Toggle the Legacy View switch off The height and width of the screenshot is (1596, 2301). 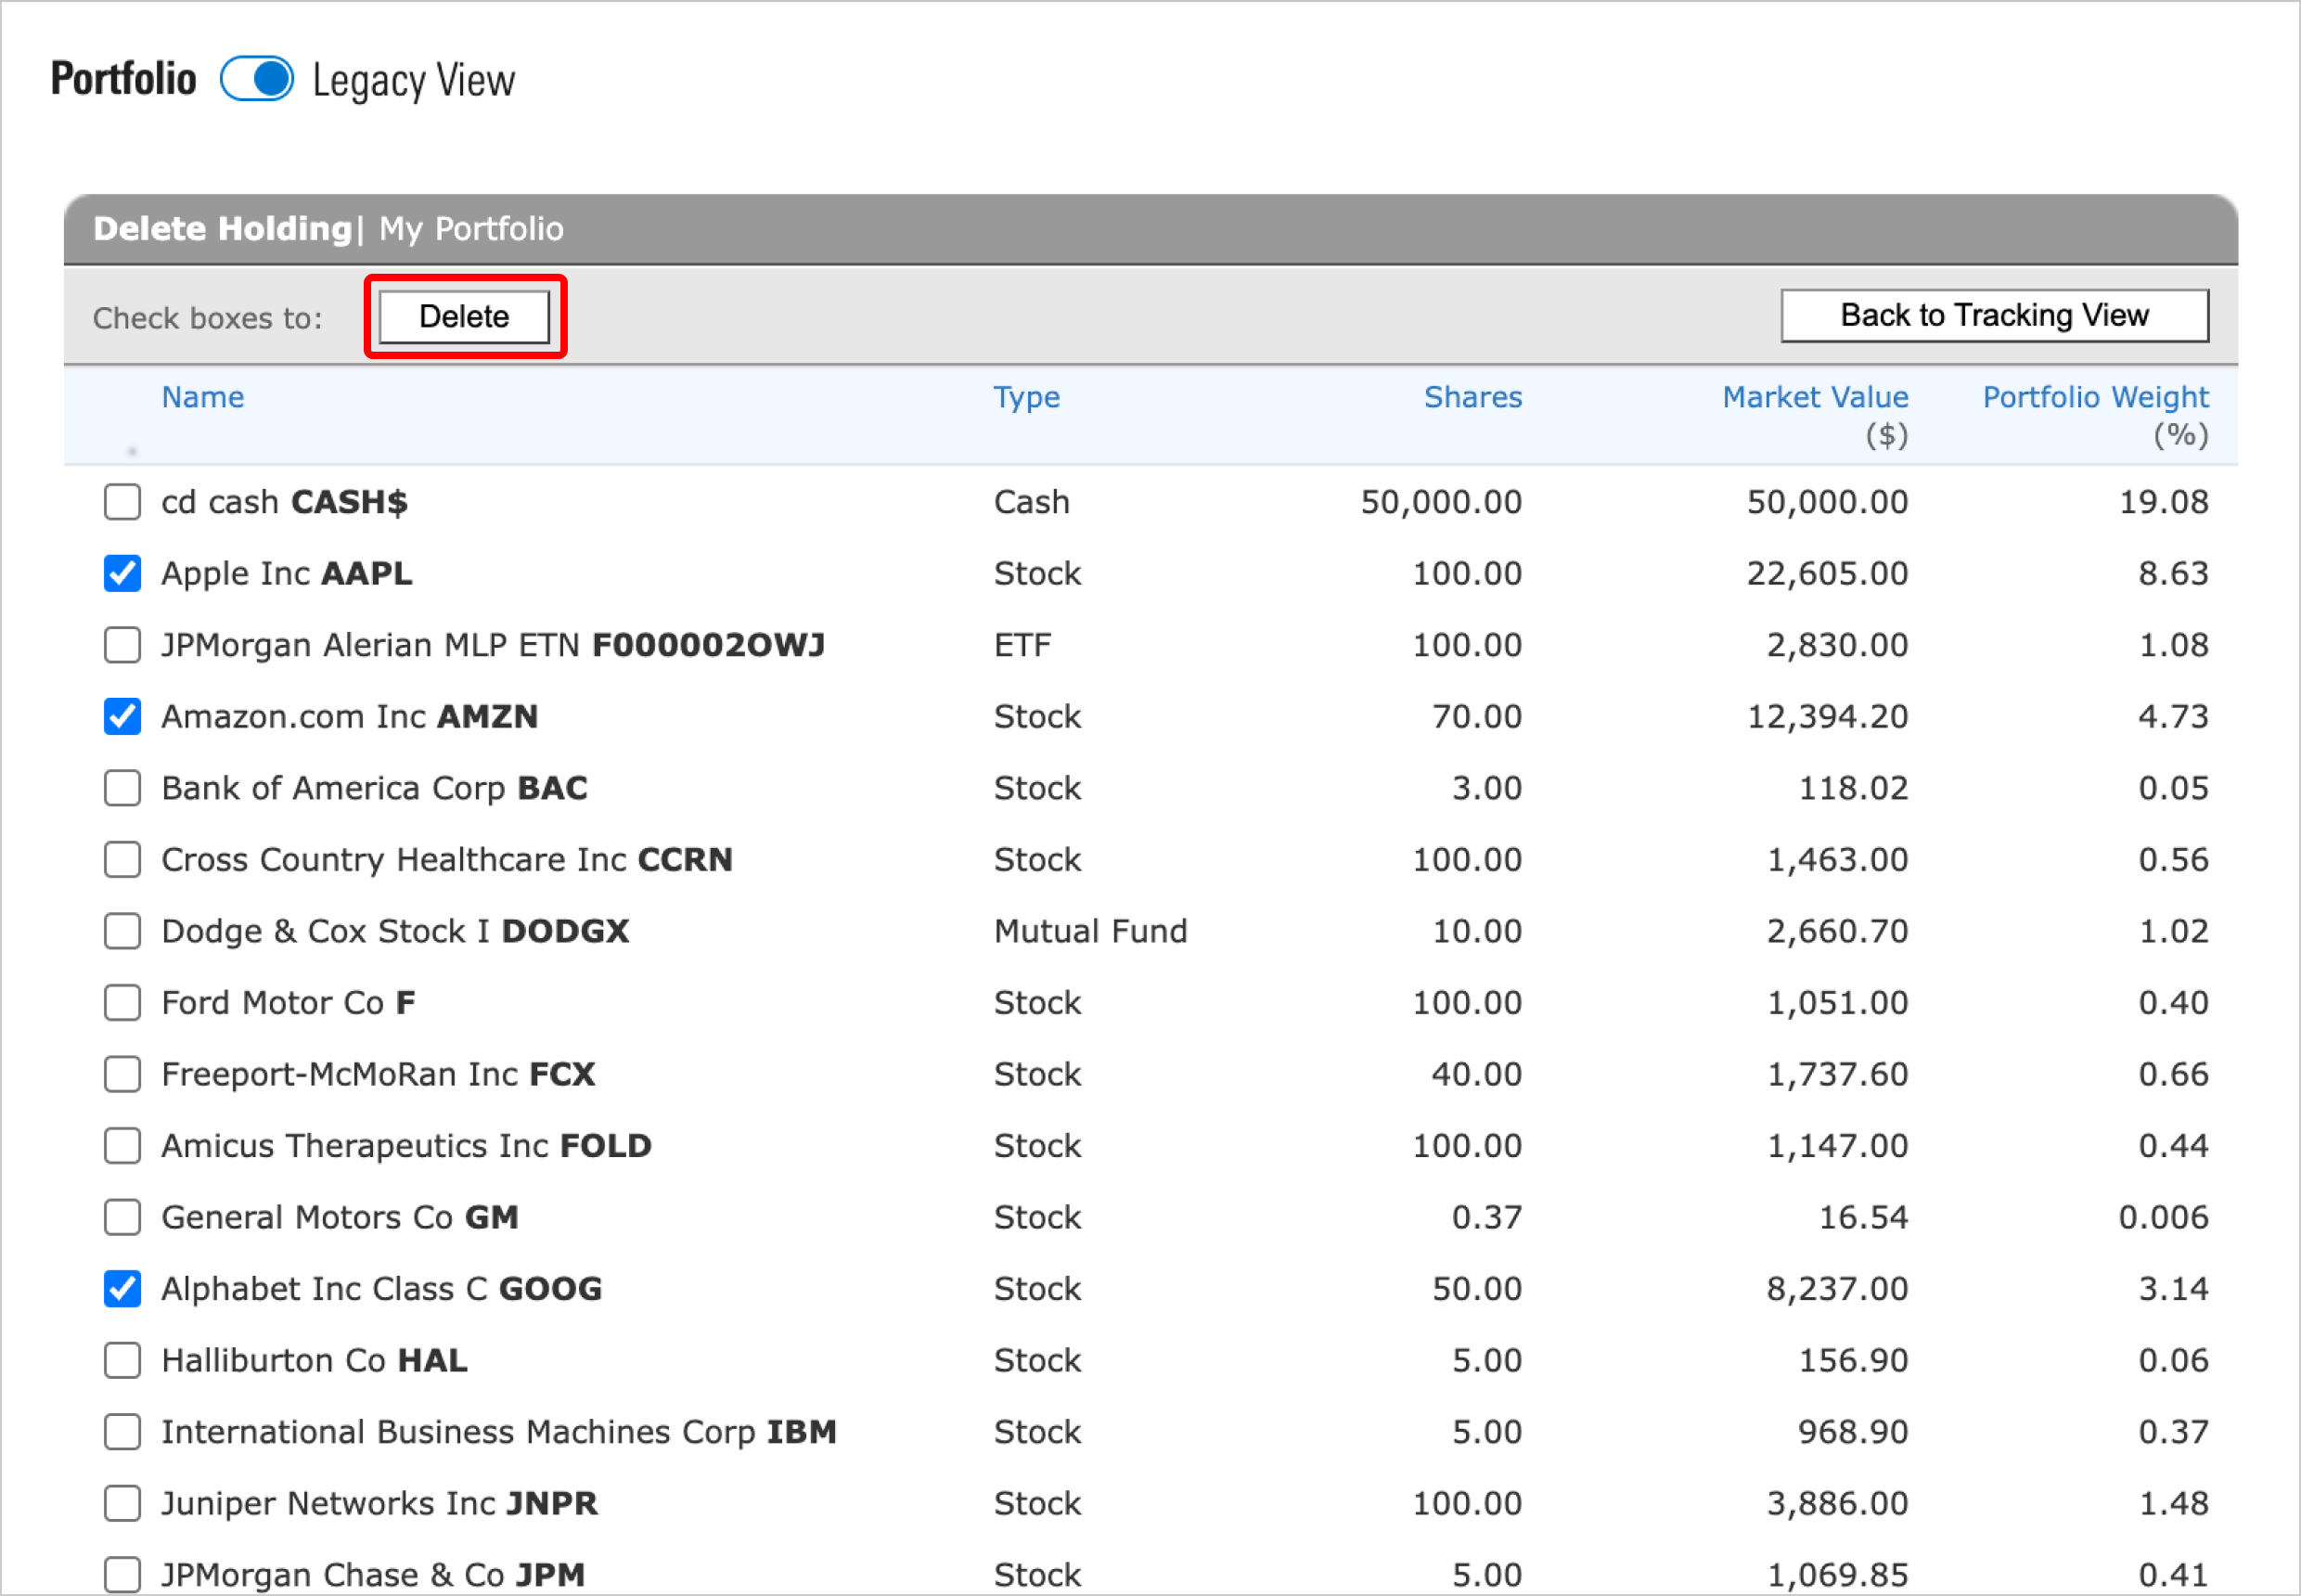(x=257, y=79)
